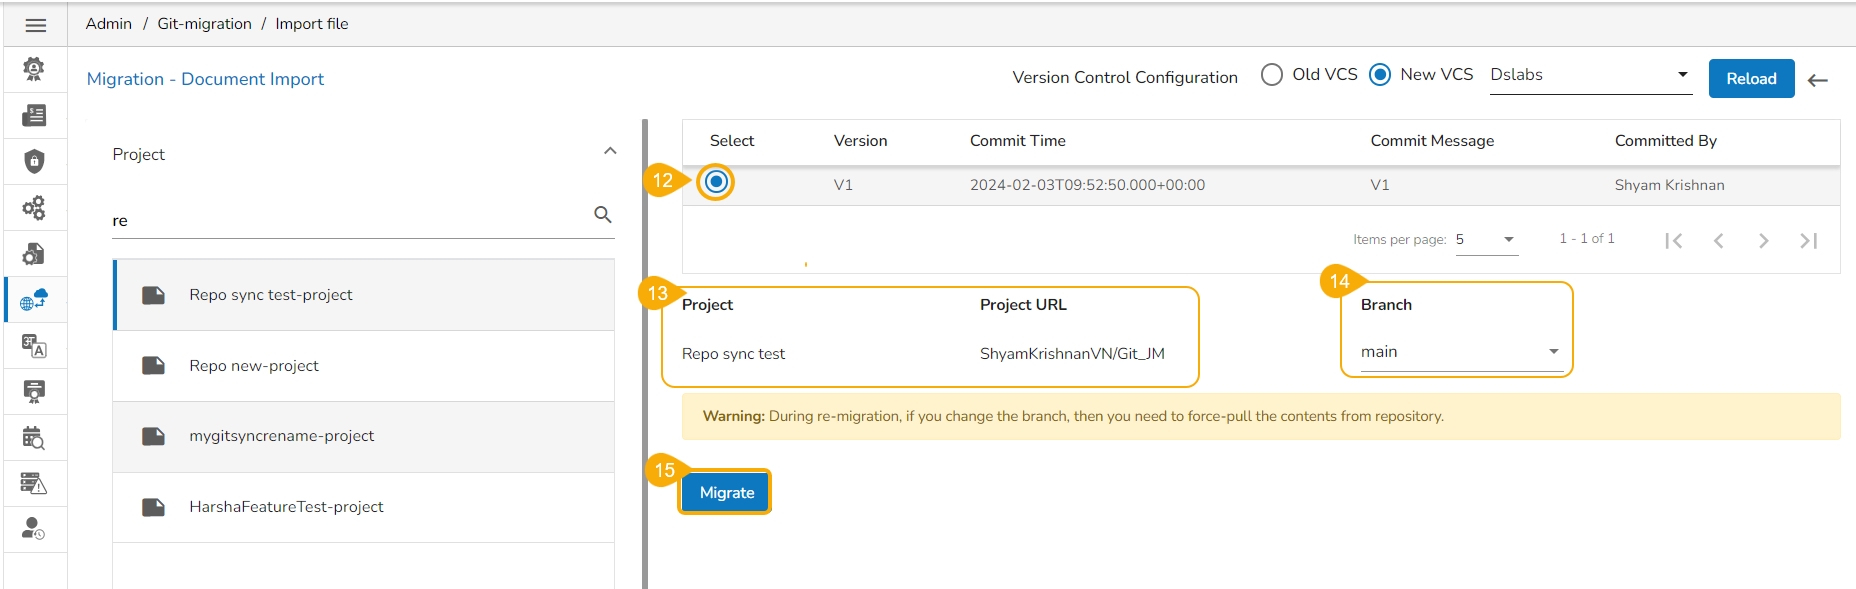Image resolution: width=1856 pixels, height=589 pixels.
Task: Click the shield lock security sidebar icon
Action: point(34,161)
